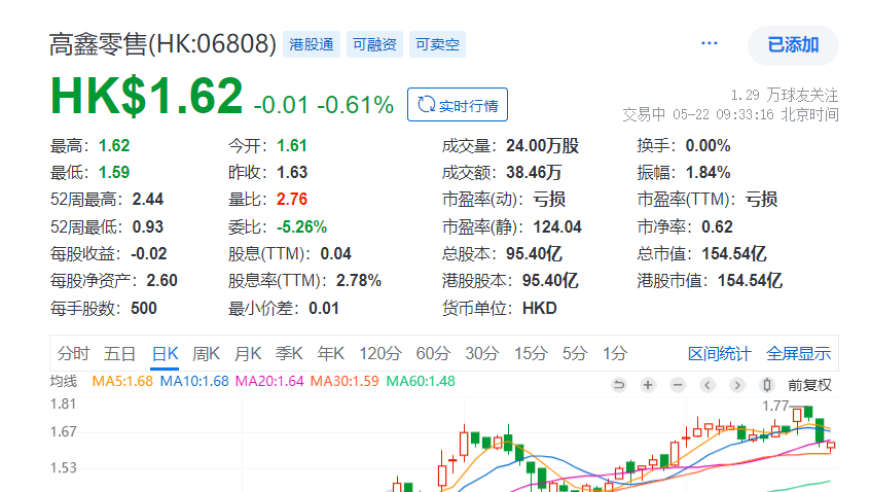Click the chart reset/undo arrow icon
Screen dimensions: 870x492
618,384
